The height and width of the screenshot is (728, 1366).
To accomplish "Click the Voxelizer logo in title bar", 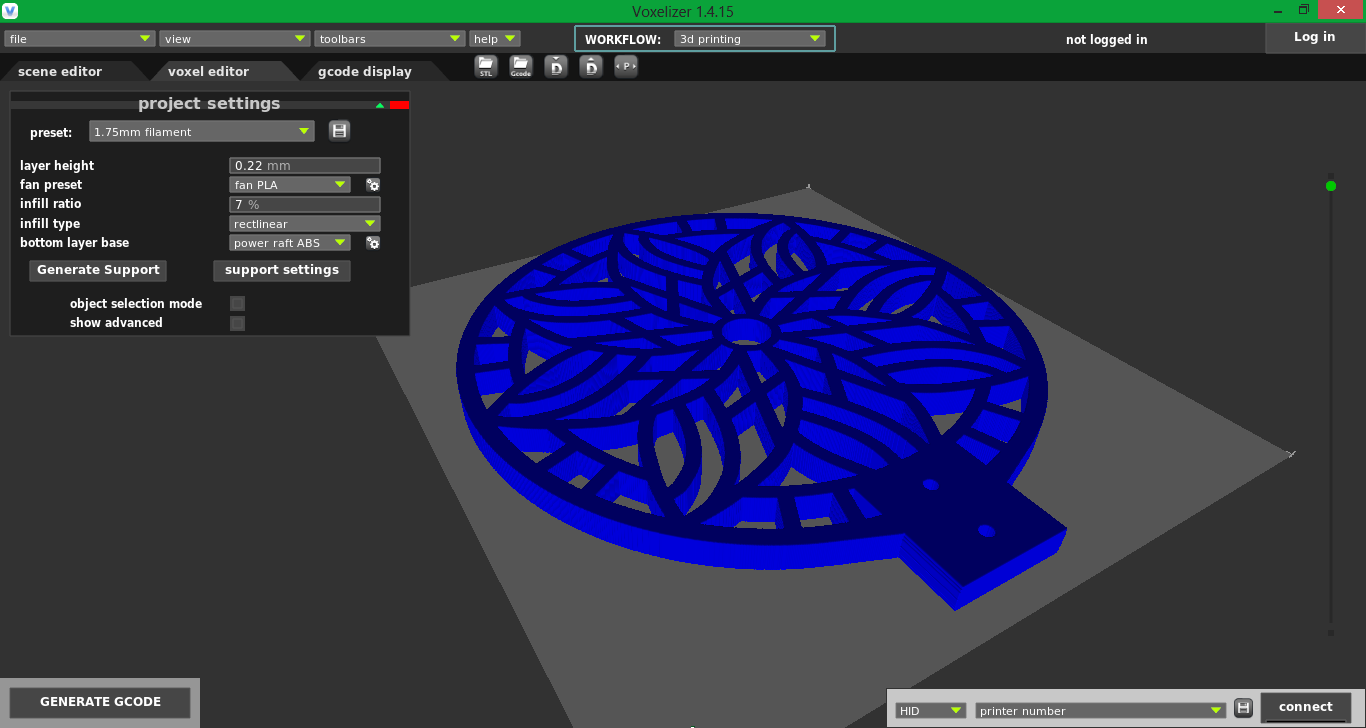I will 10,10.
